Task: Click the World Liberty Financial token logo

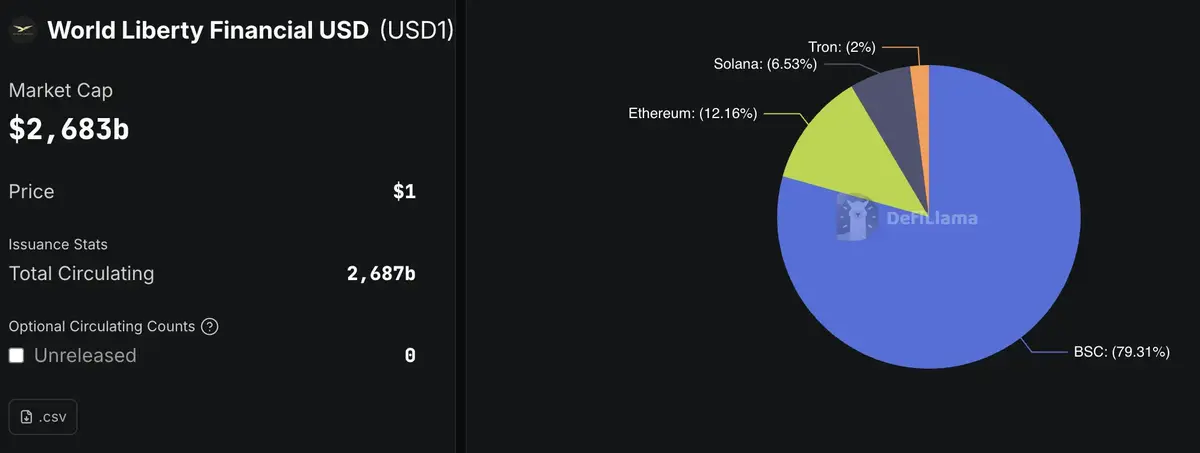Action: click(x=22, y=30)
